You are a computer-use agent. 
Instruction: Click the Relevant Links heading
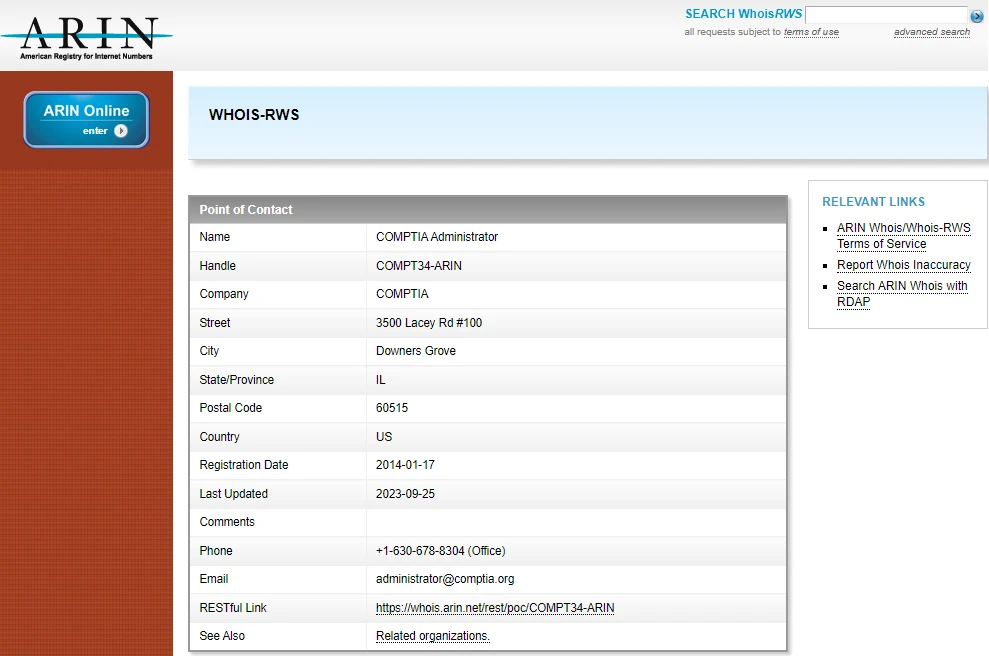873,201
